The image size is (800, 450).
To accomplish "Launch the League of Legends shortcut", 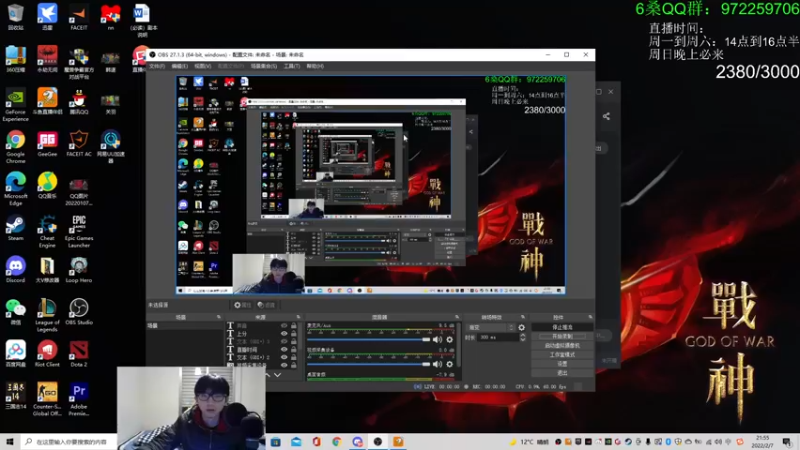I will coord(47,315).
